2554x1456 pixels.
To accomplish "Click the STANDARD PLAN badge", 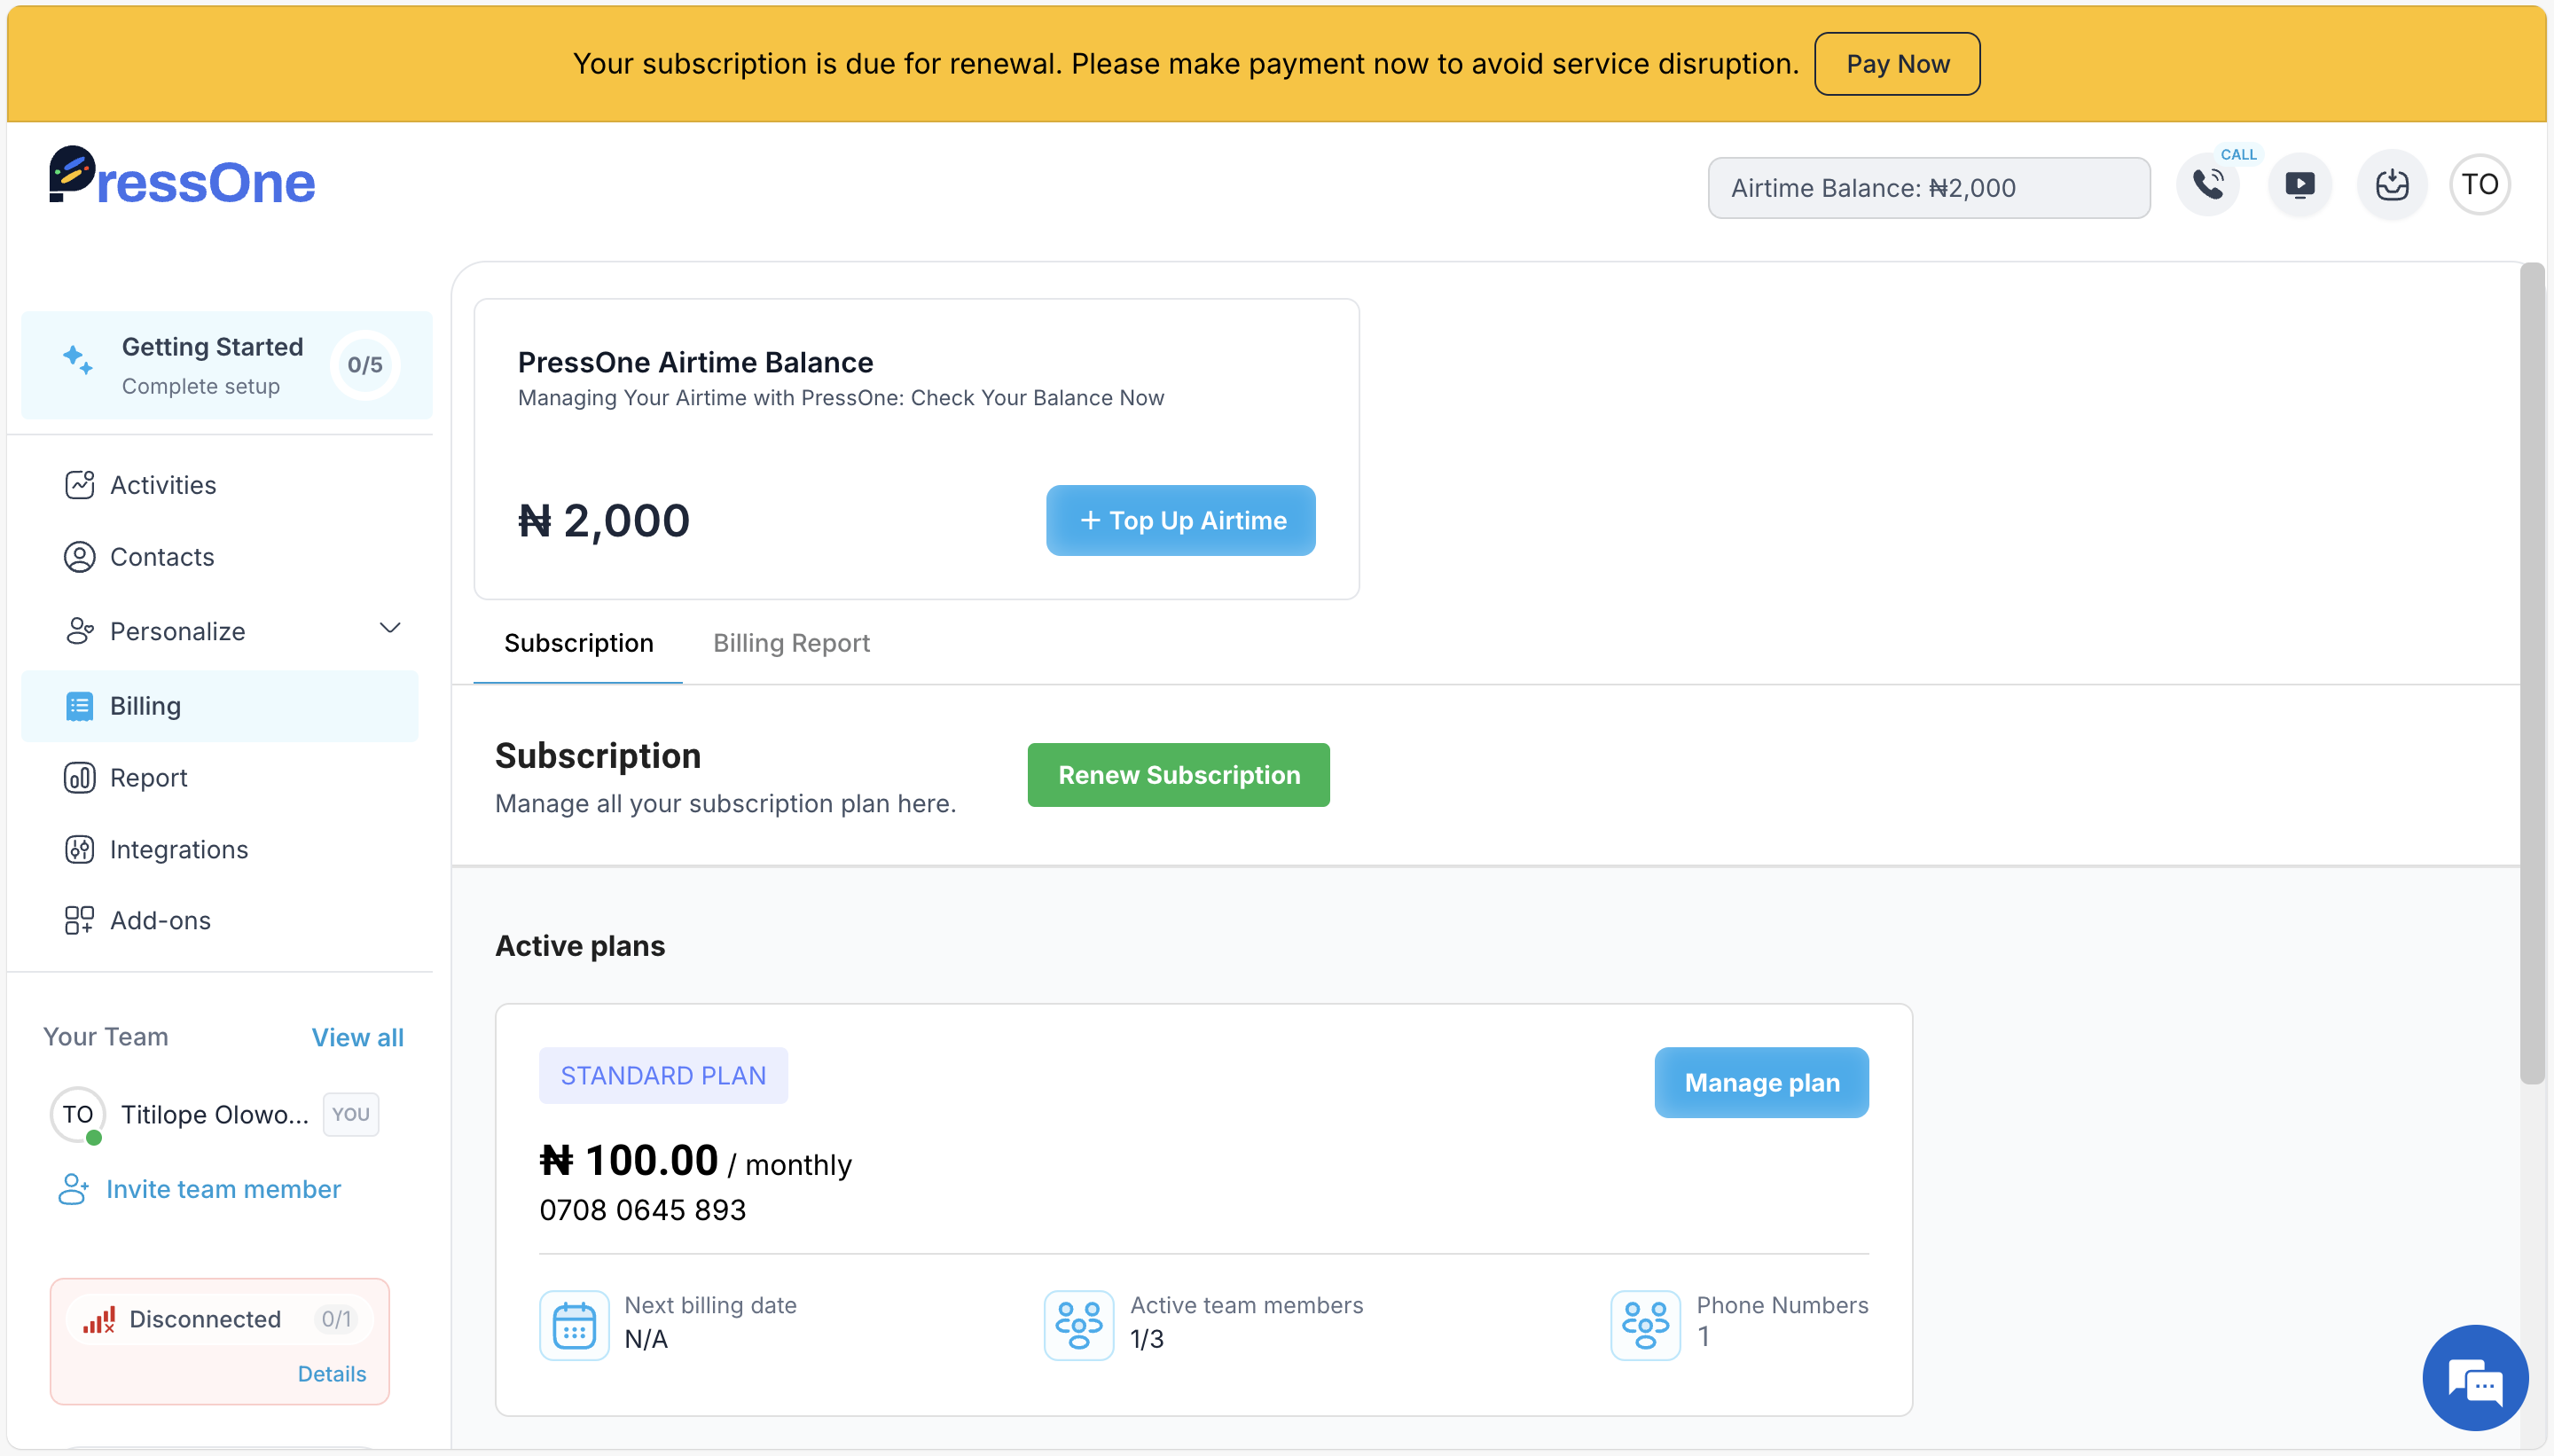I will point(663,1076).
